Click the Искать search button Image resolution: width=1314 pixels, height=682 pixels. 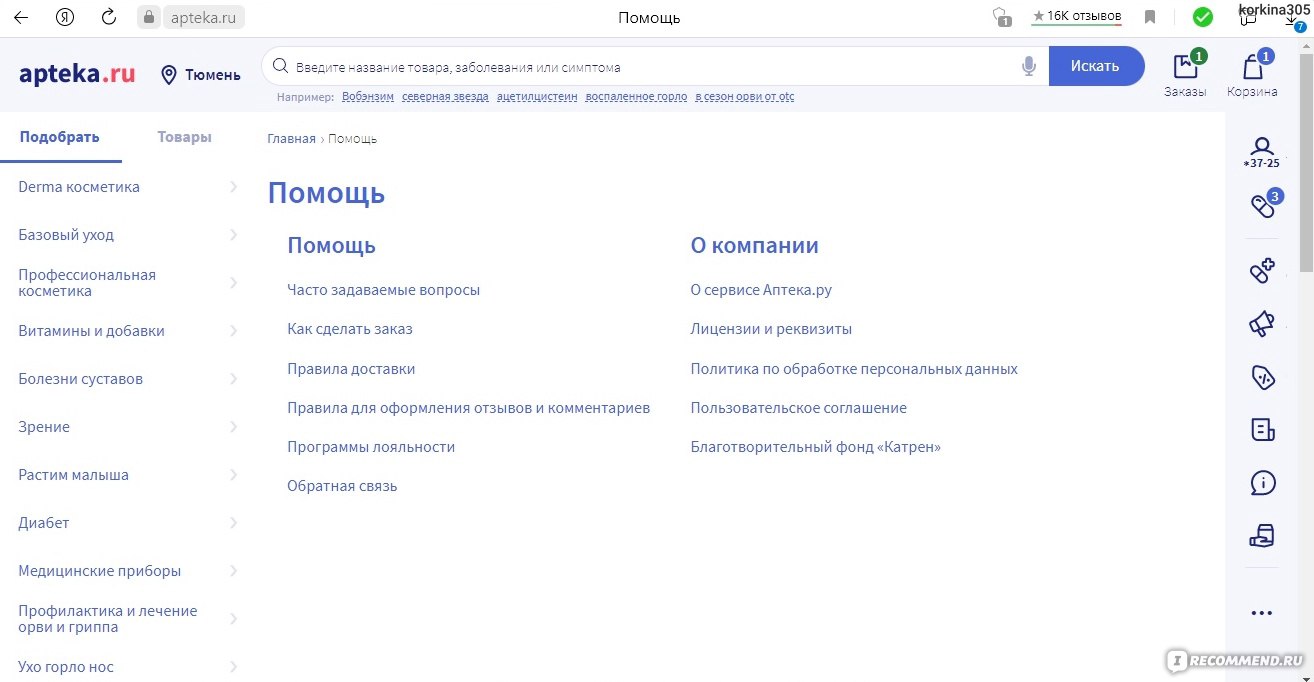tap(1096, 67)
